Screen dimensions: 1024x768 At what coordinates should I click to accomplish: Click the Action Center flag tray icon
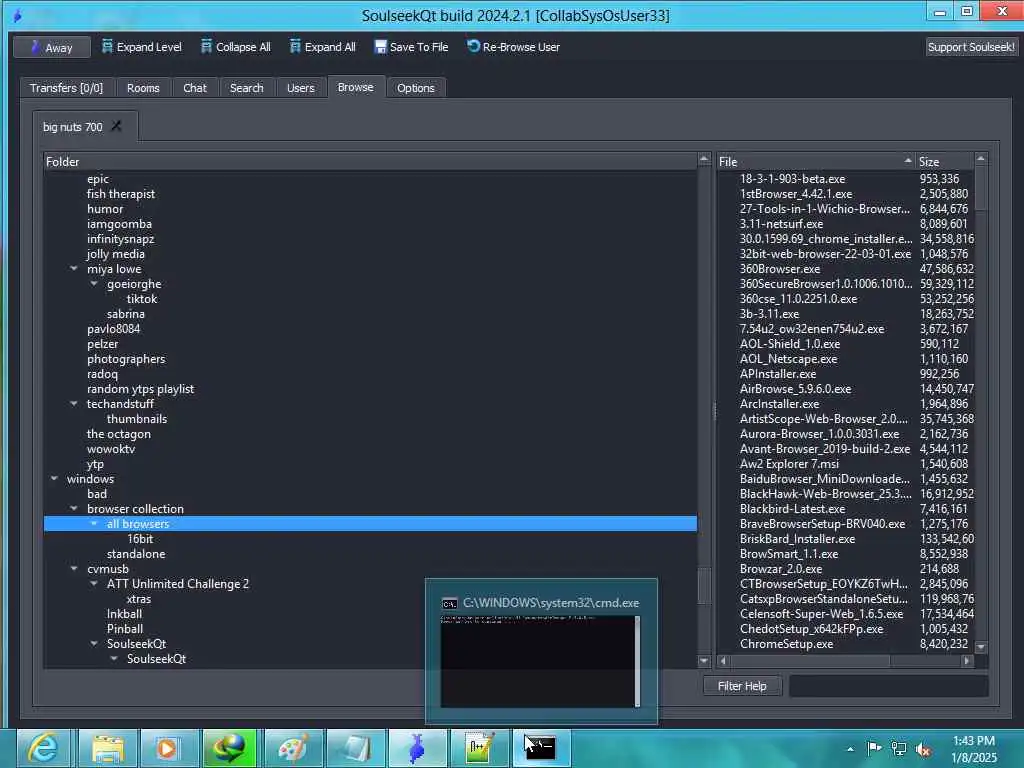(874, 749)
